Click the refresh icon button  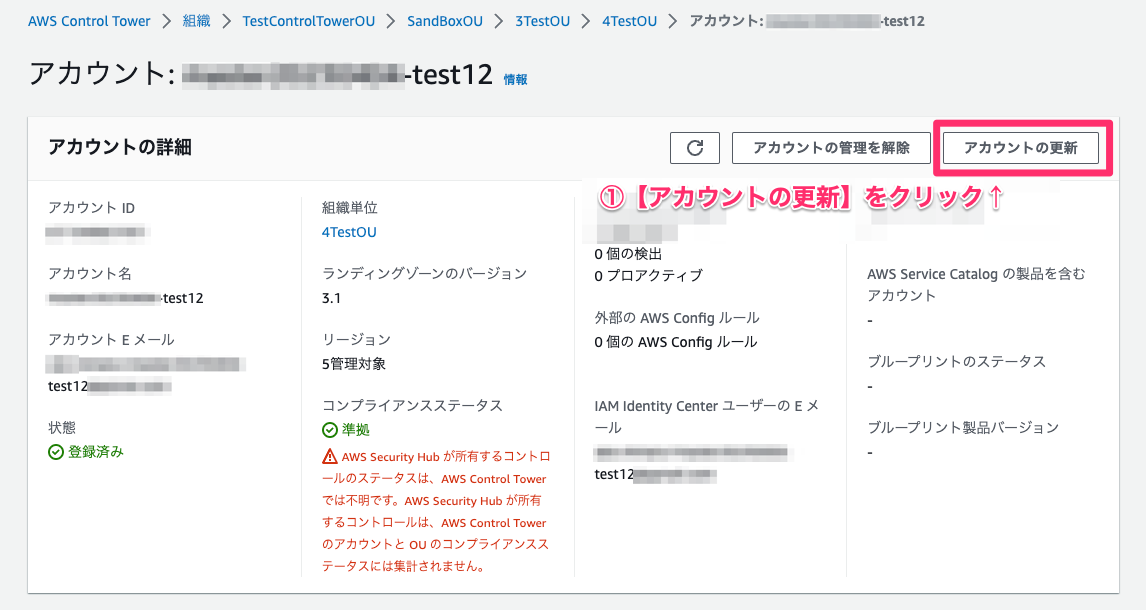coord(694,148)
